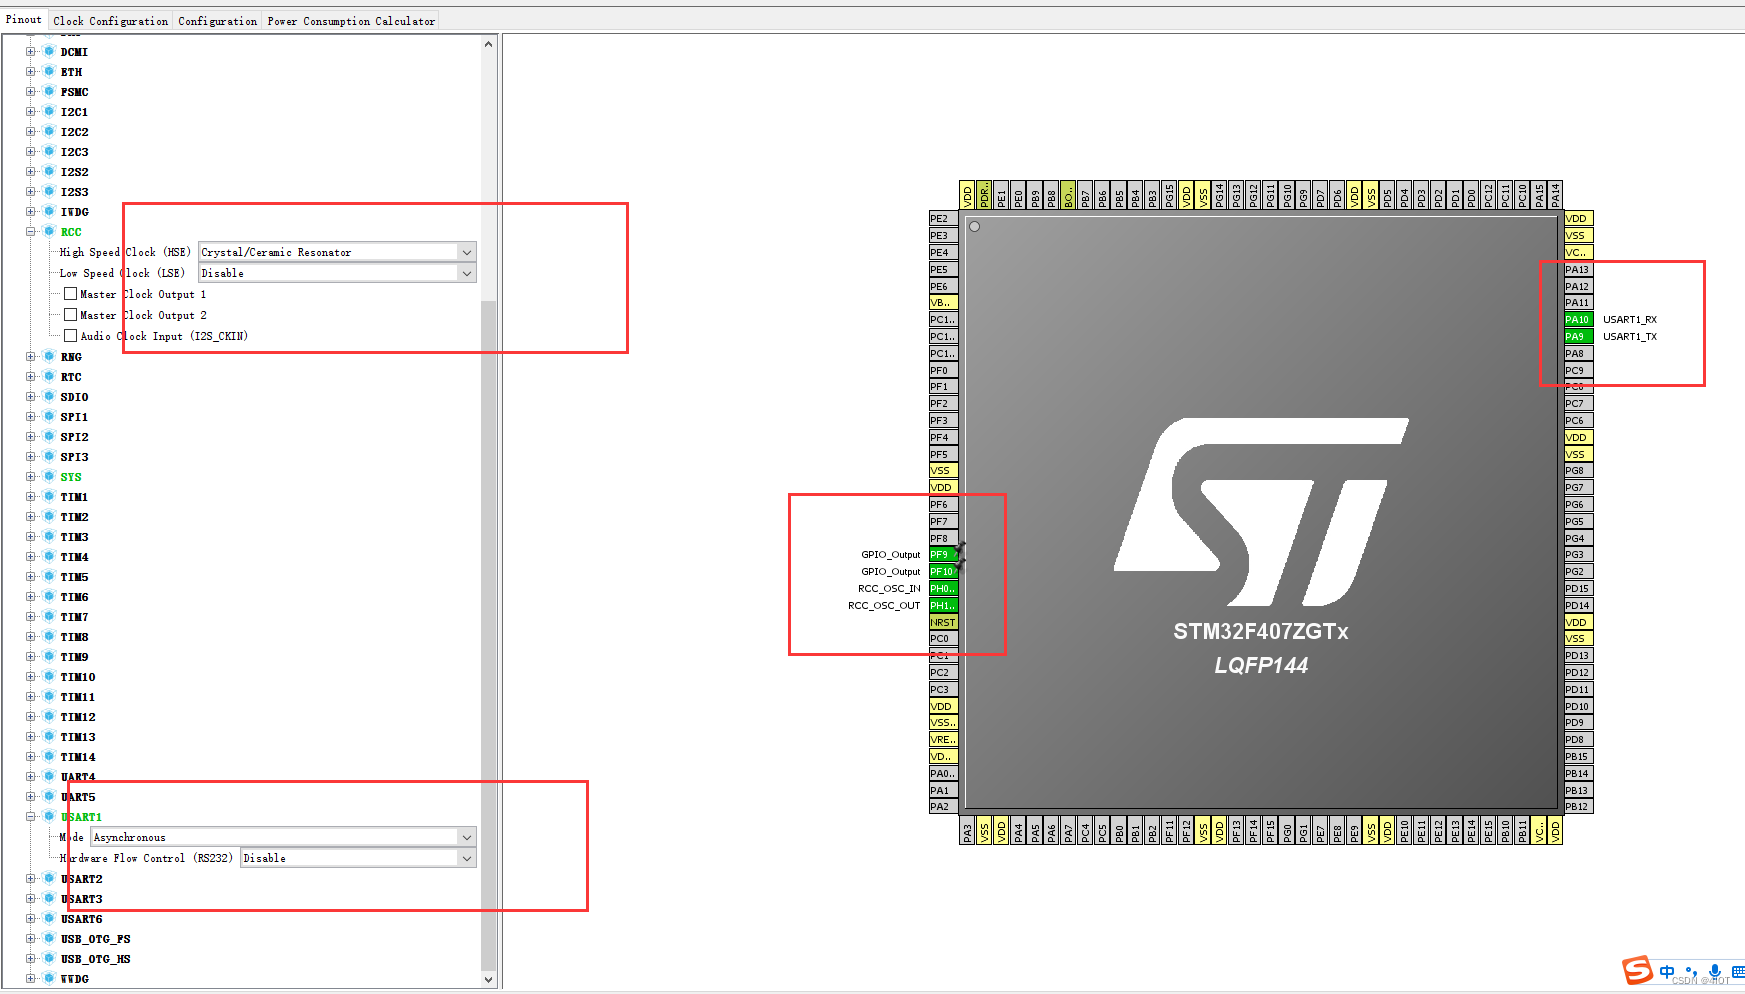1745x994 pixels.
Task: Click the SDIO peripheral icon
Action: (50, 396)
